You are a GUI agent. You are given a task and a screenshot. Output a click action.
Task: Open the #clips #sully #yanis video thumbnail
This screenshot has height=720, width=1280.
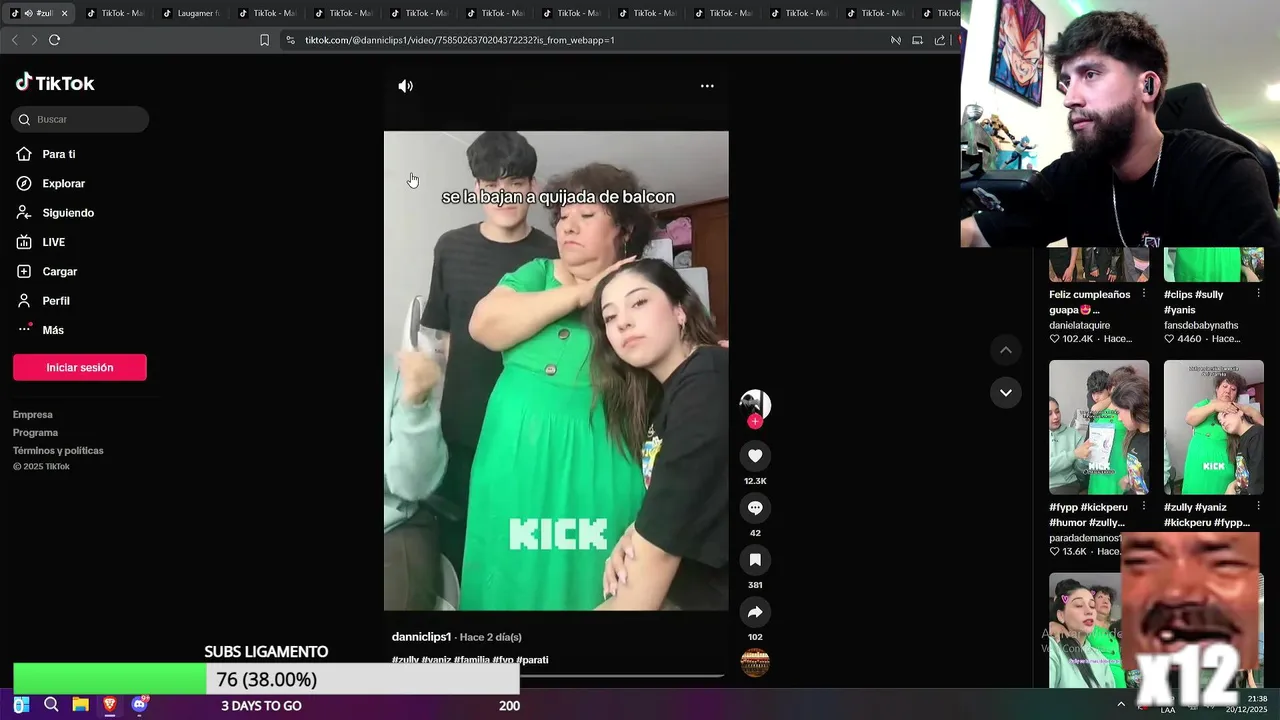coord(1214,264)
